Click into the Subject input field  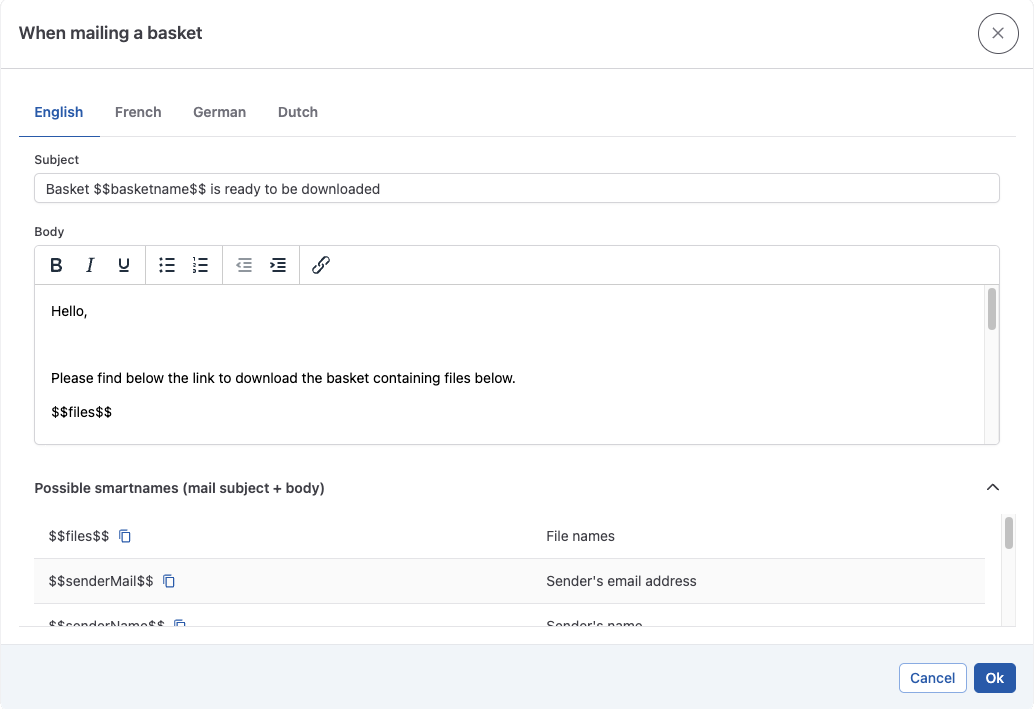pyautogui.click(x=516, y=188)
